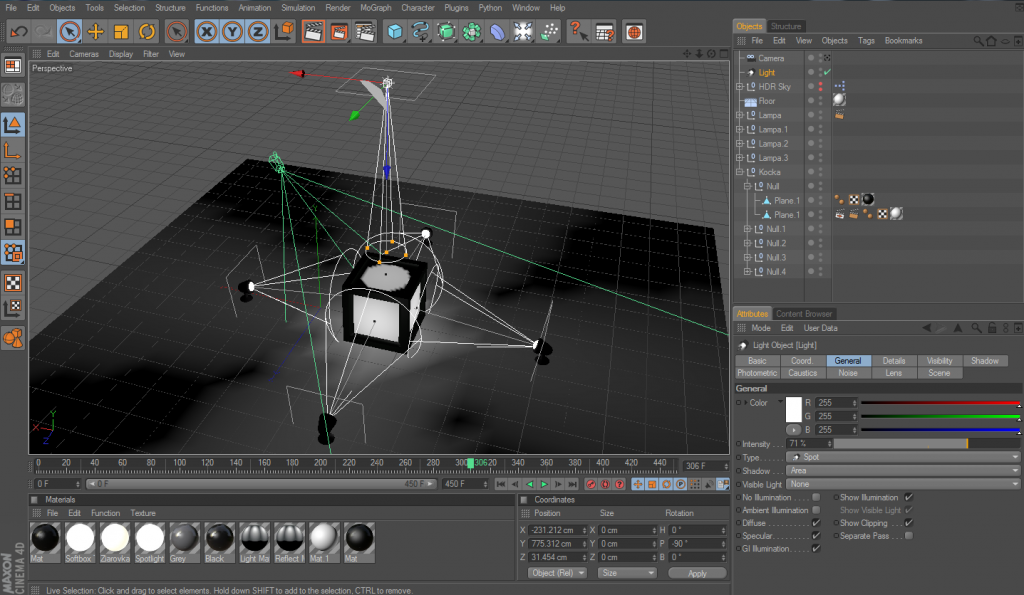The height and width of the screenshot is (595, 1024).
Task: Click the Undo arrow icon
Action: 19,32
